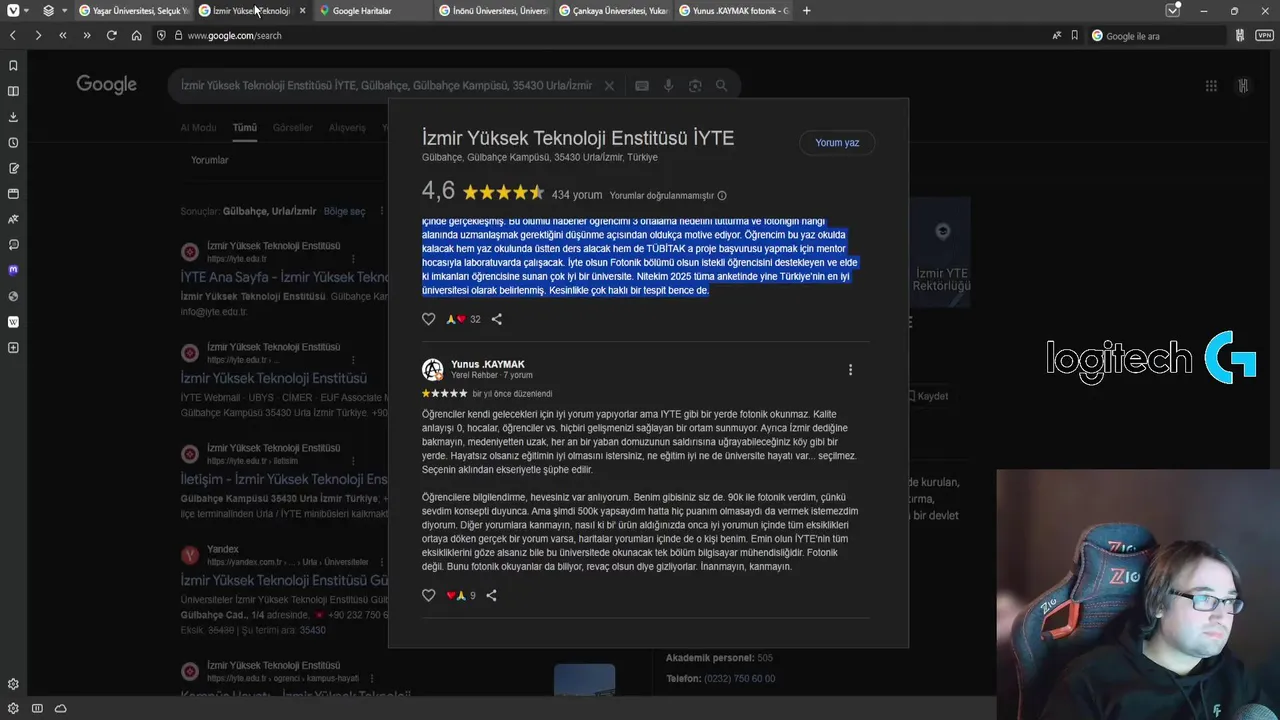Viewport: 1280px width, 720px height.
Task: Open the Vivaldi main menu
Action: 13,11
